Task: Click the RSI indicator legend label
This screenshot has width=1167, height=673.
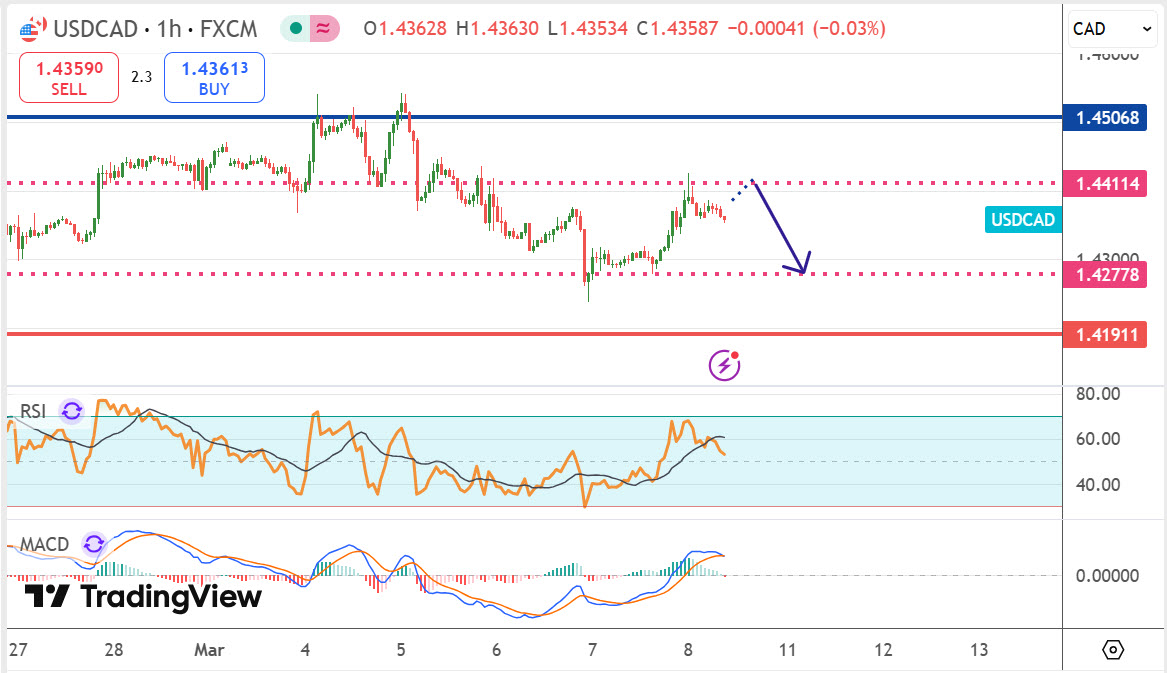Action: click(34, 410)
